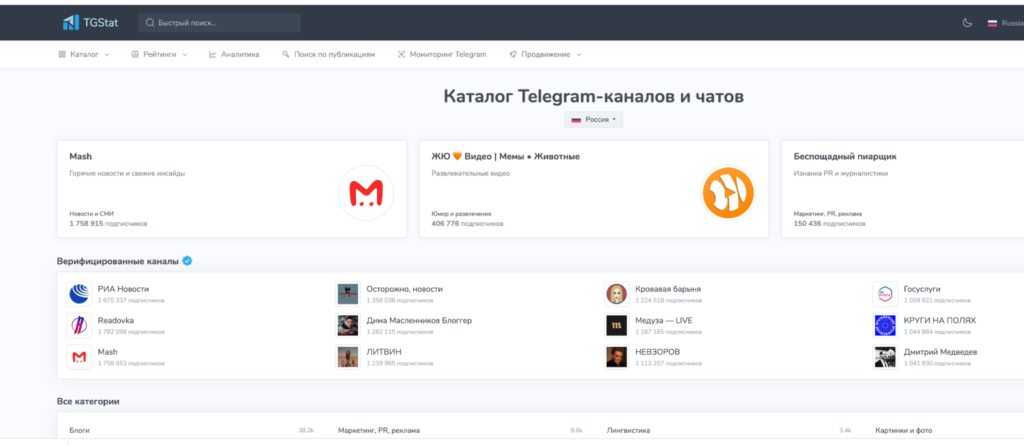Viewport: 1024px width, 446px height.
Task: Open the Беспощадный пиарщик card
Action: coord(903,189)
